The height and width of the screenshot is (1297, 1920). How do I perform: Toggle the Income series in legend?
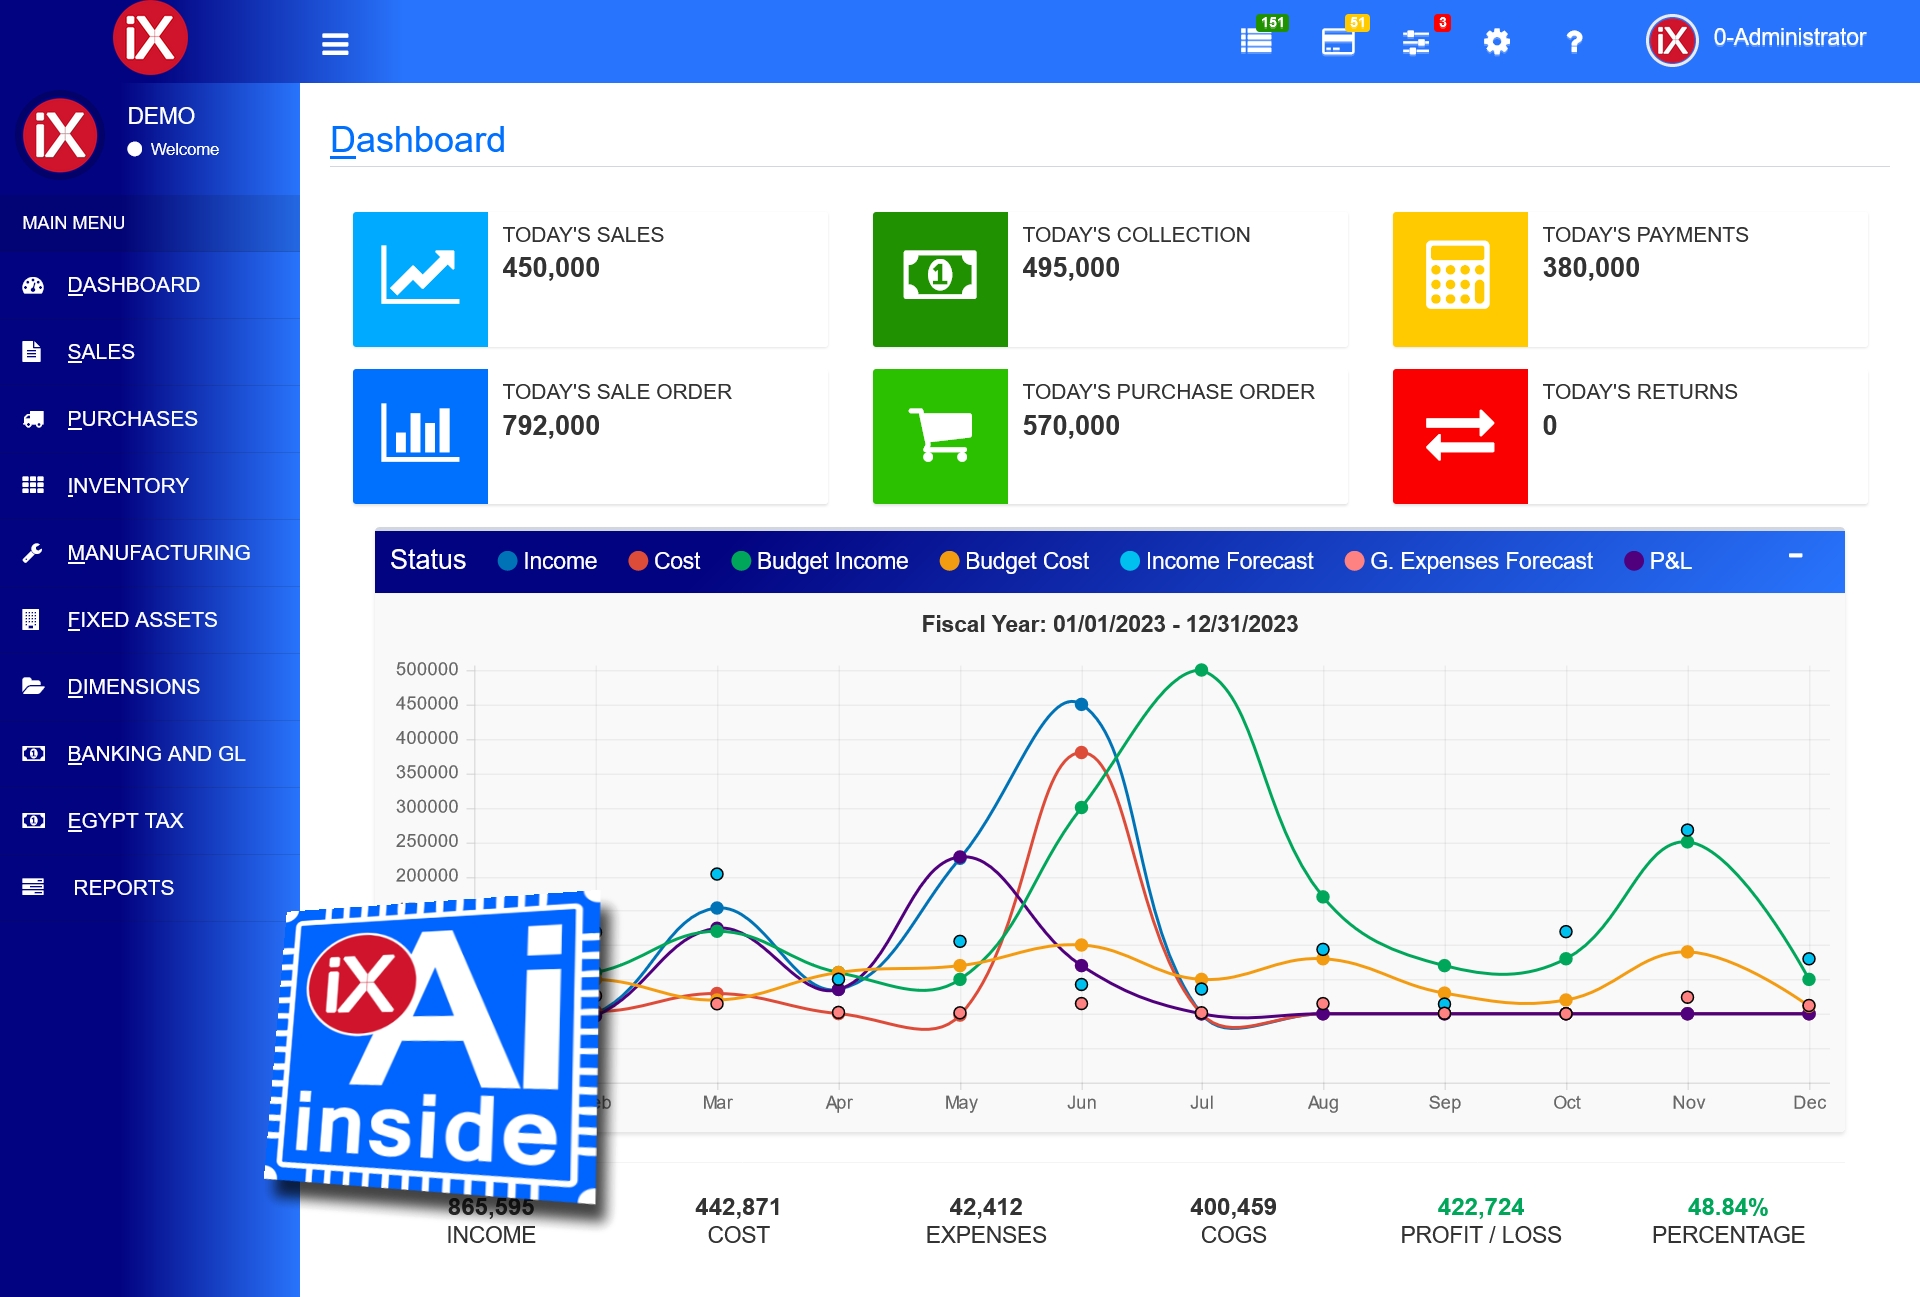coord(547,561)
